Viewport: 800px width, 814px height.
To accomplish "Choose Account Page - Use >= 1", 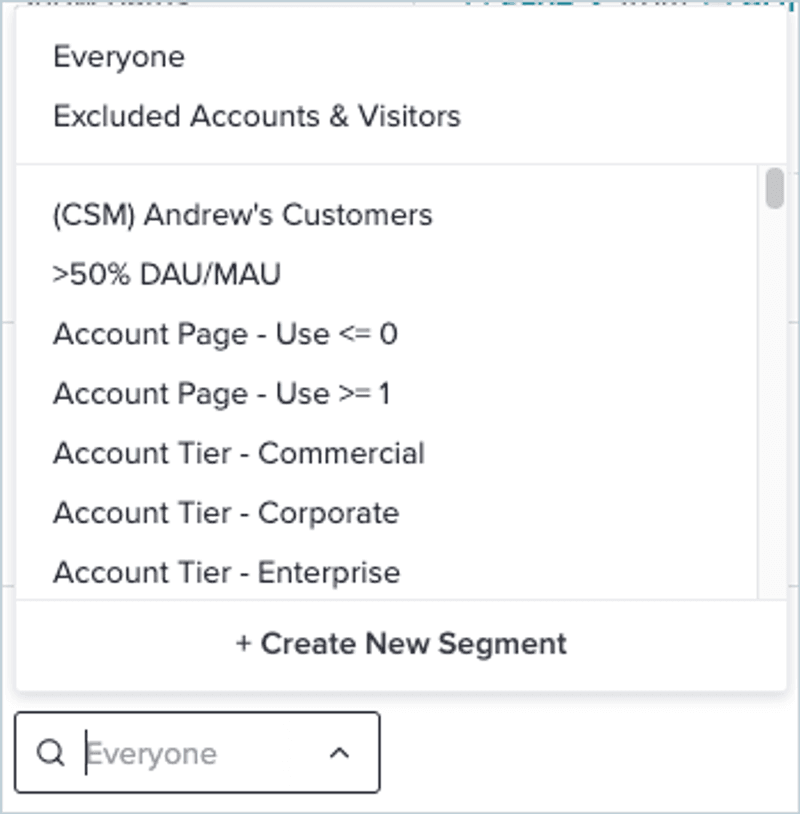I will (x=221, y=394).
